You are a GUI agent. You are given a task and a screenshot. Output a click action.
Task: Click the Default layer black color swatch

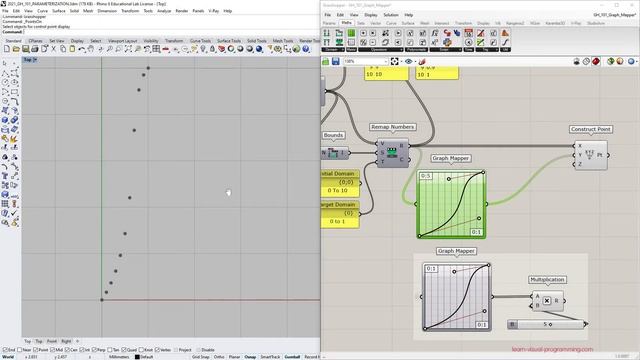click(x=137, y=357)
